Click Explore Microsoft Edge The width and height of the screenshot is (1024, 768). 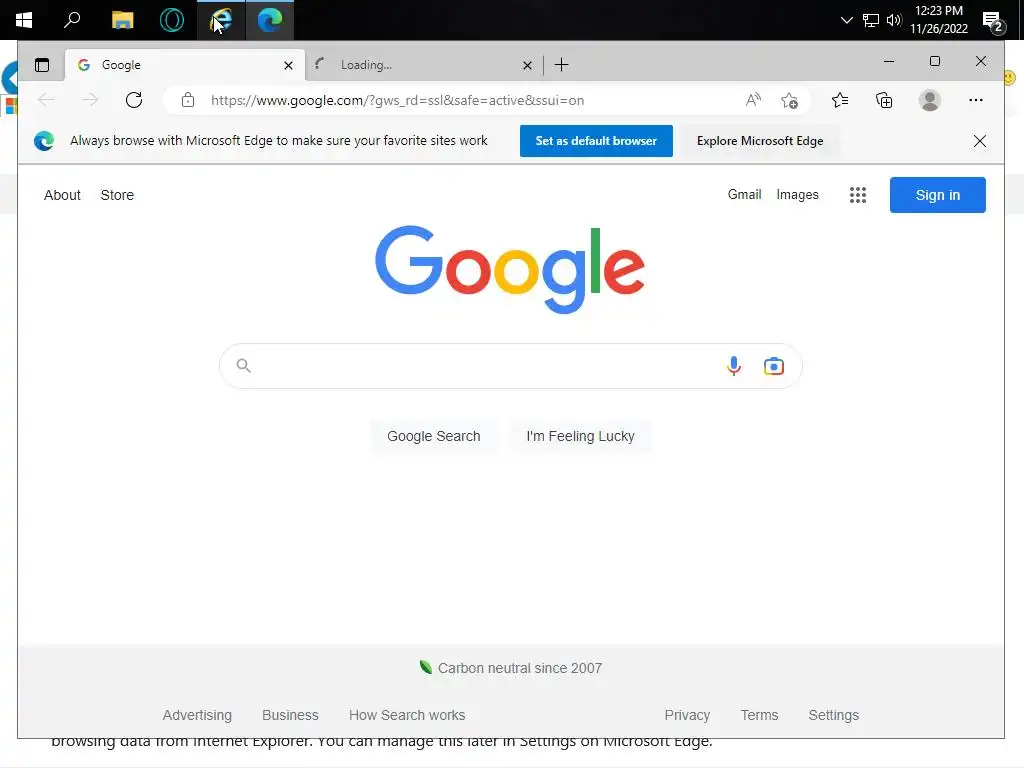pyautogui.click(x=760, y=141)
